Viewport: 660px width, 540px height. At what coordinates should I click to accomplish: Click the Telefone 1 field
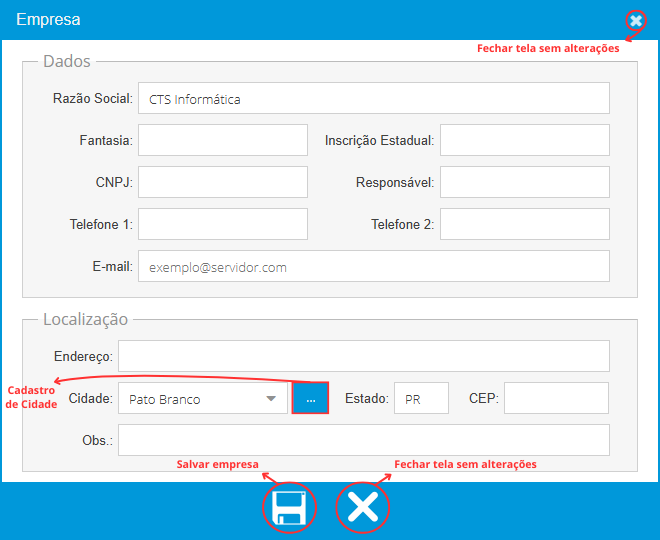pyautogui.click(x=222, y=225)
